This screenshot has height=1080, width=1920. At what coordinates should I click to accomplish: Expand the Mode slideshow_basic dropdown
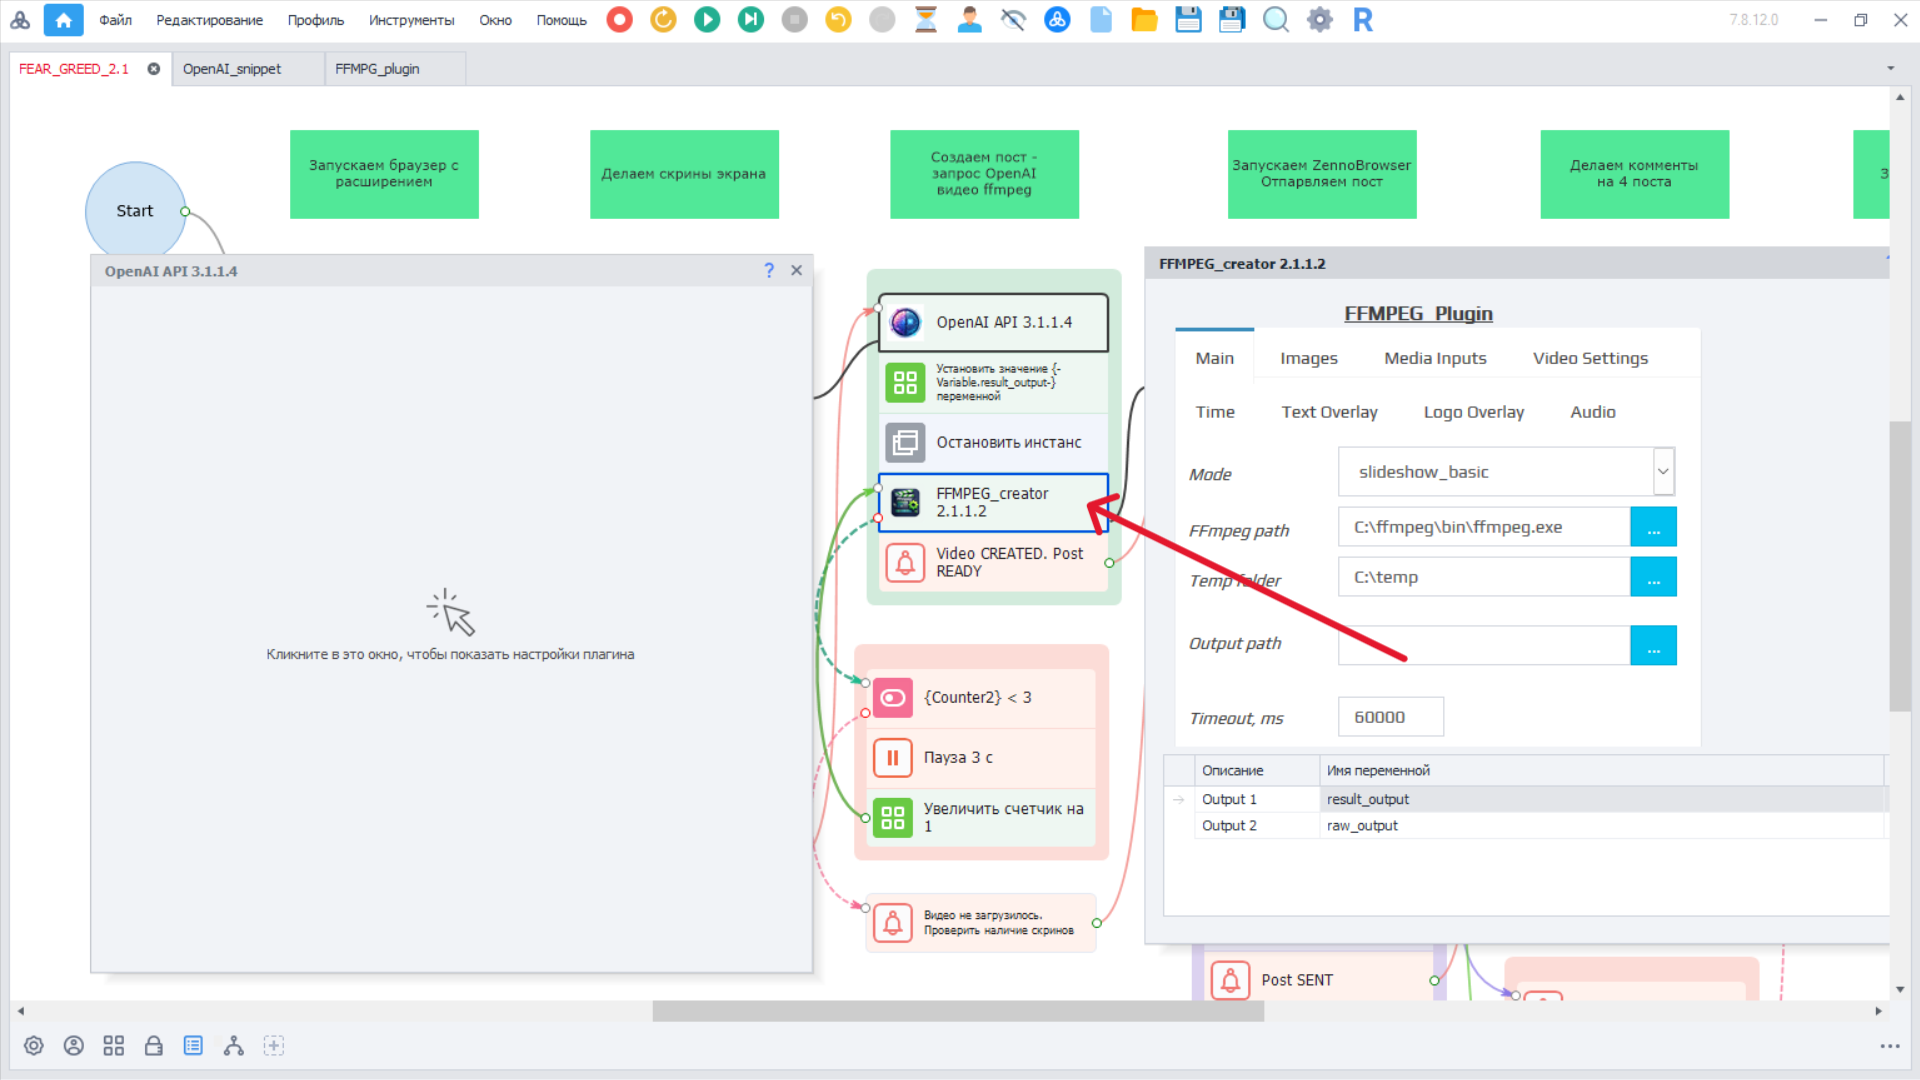pos(1662,472)
